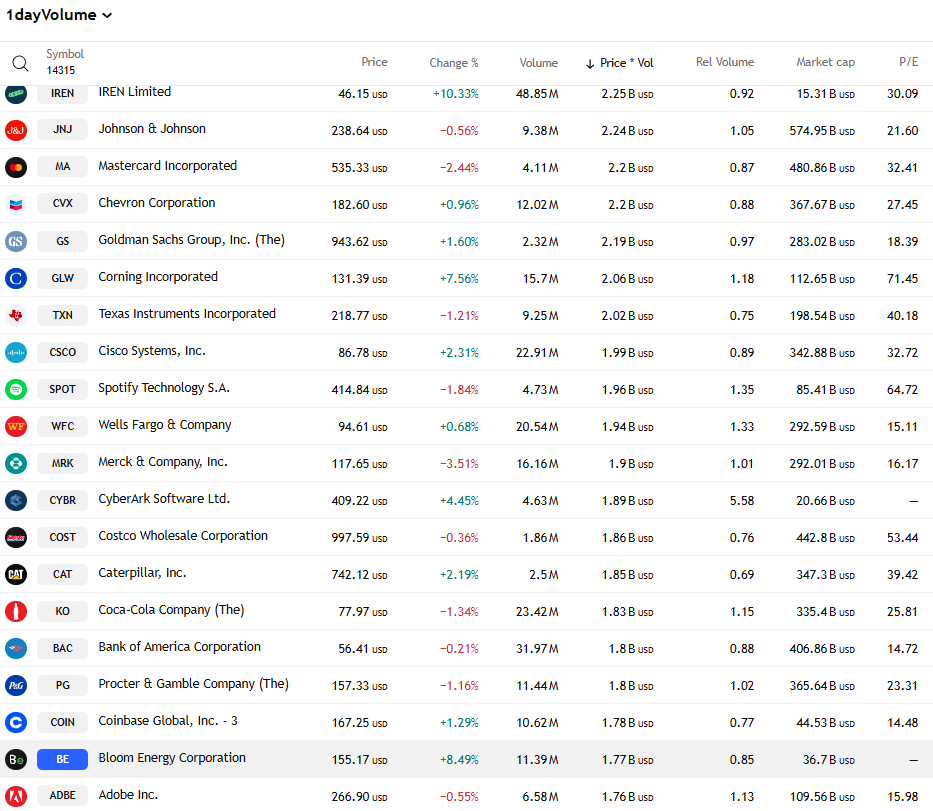
Task: Open the CYBR ticker symbol
Action: pos(62,500)
